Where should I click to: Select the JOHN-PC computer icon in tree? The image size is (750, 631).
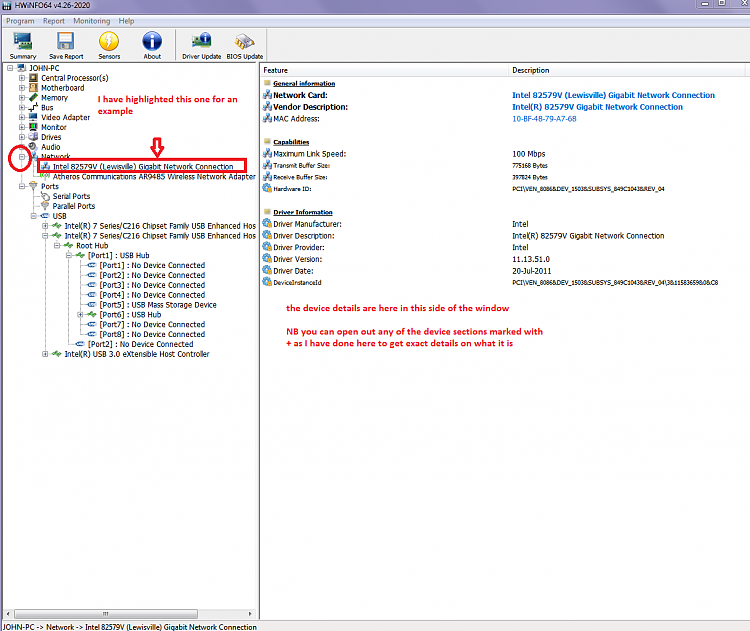[x=22, y=68]
